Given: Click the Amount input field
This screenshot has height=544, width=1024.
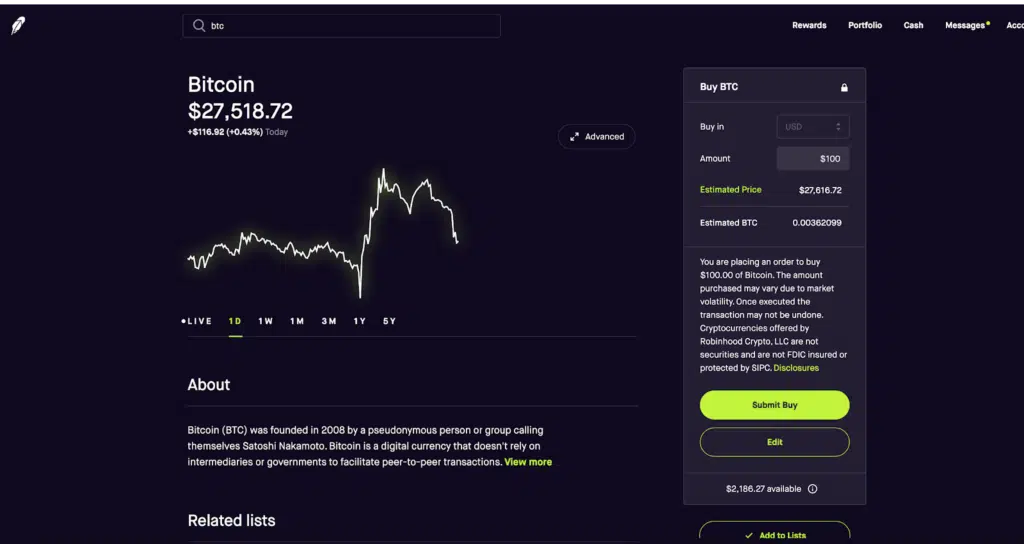Looking at the screenshot, I should click(813, 159).
